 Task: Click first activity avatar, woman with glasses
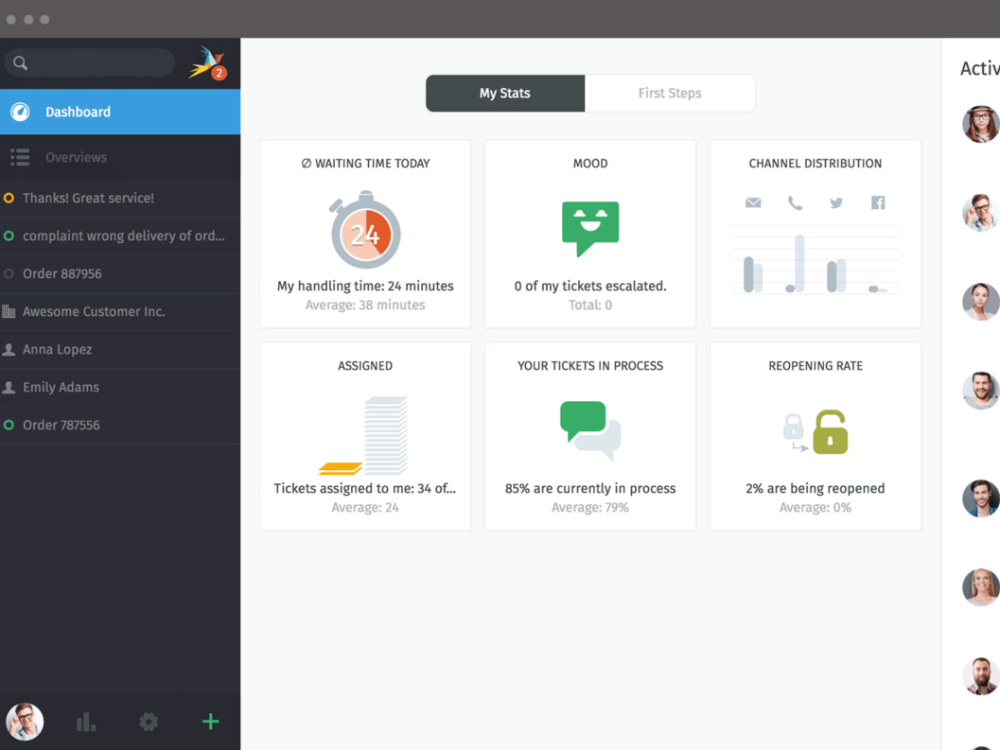pos(981,124)
